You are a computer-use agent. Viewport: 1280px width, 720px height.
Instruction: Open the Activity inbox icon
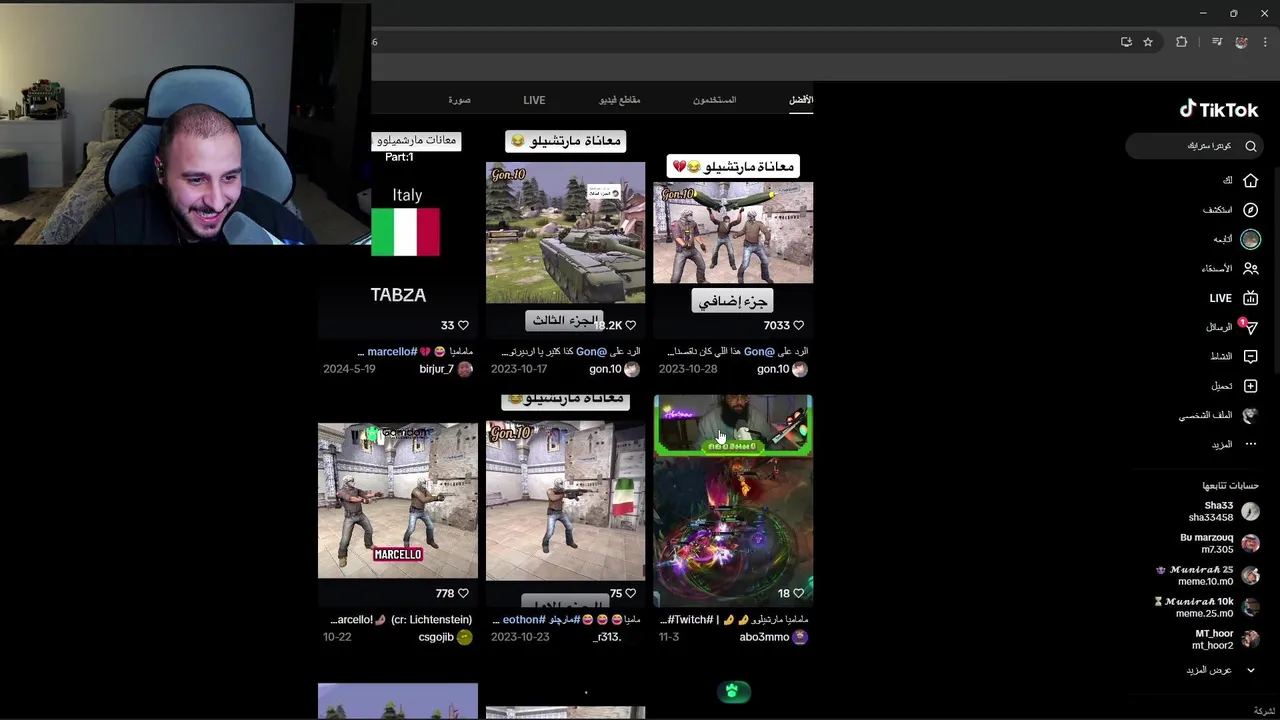(1250, 356)
